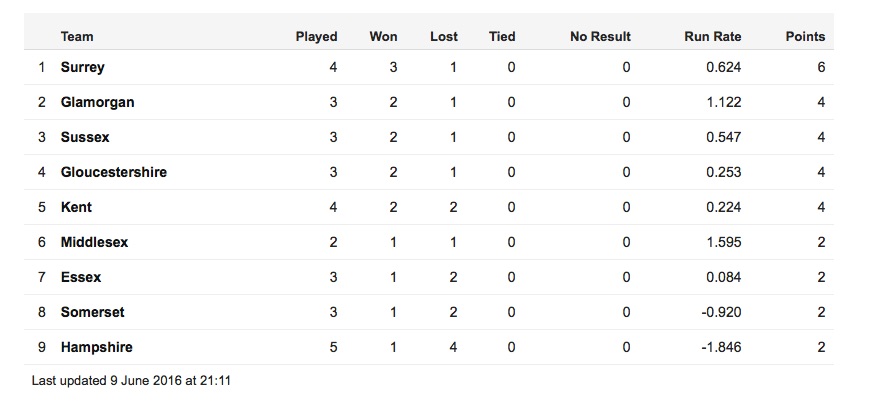Click Hampshire run rate value -1.846
Screen dimensions: 869x405
point(719,347)
